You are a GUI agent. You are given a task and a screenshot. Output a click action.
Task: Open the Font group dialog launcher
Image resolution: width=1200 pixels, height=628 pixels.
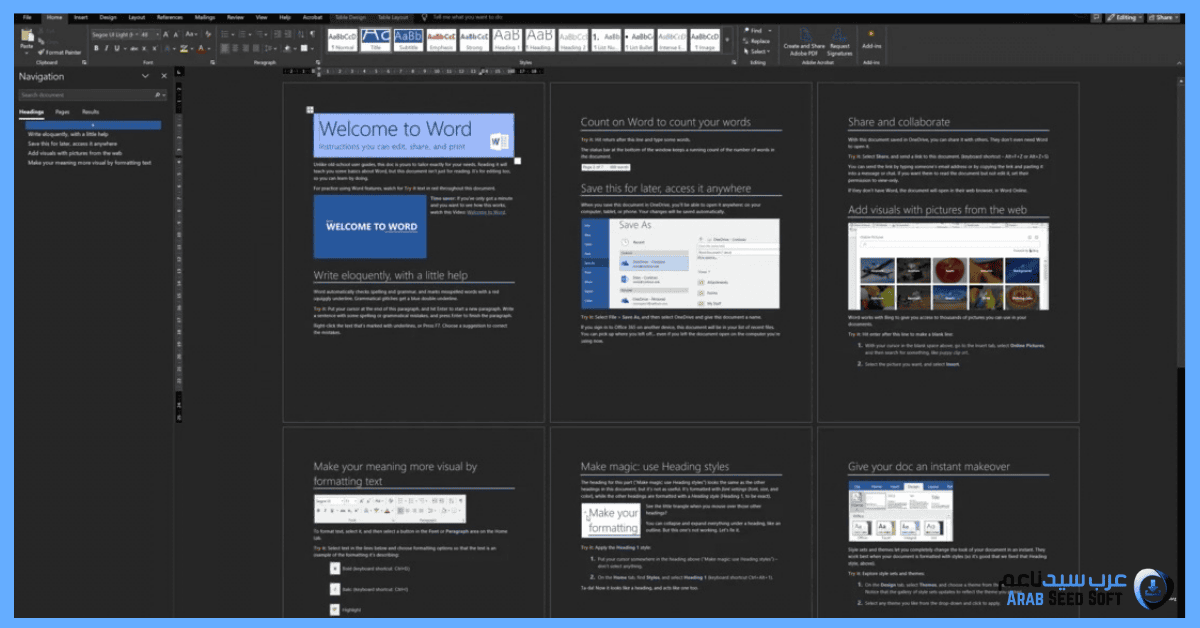click(212, 62)
